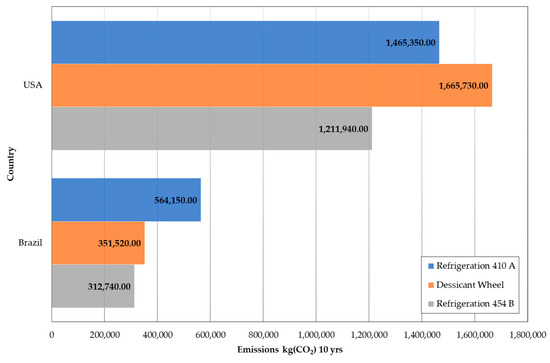Click data label 312,740.00
Screen dimensions: 550x363
[x=109, y=287]
